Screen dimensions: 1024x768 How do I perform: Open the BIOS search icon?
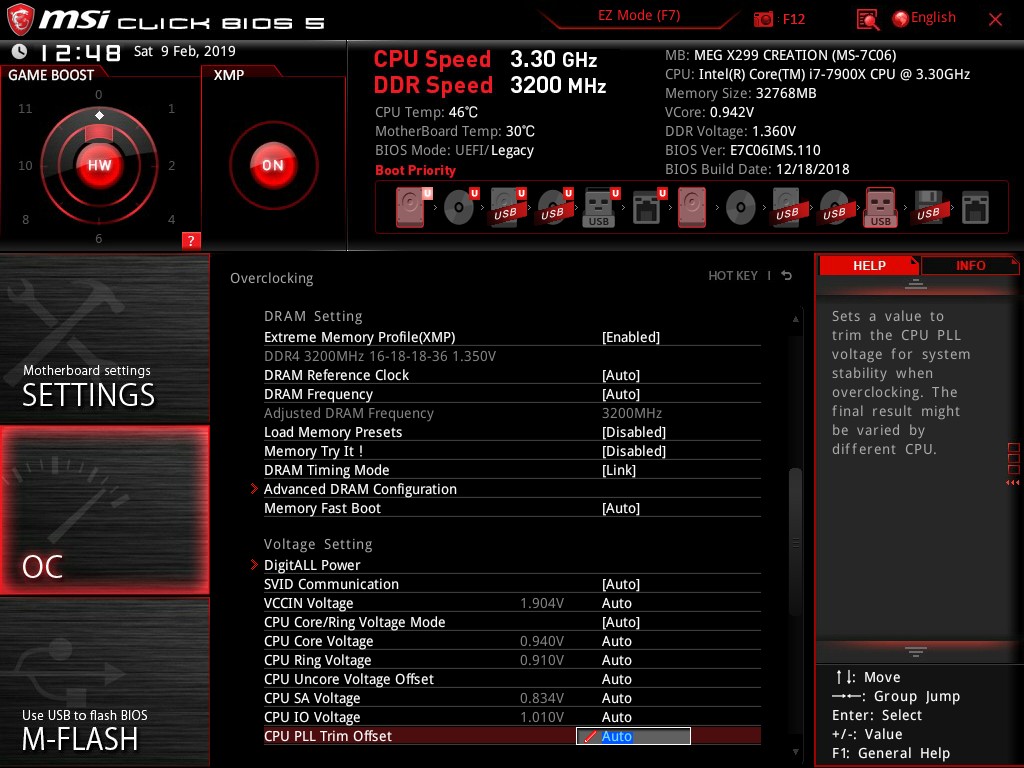point(868,19)
